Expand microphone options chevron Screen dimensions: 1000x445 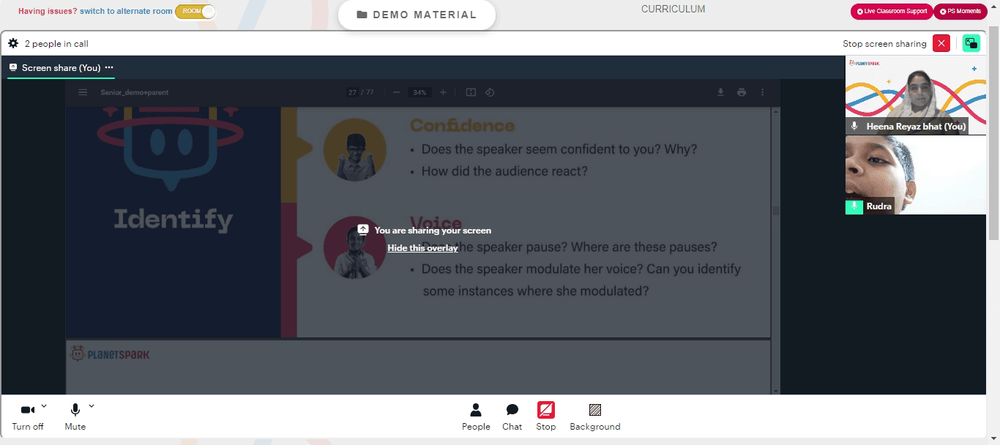[x=91, y=405]
